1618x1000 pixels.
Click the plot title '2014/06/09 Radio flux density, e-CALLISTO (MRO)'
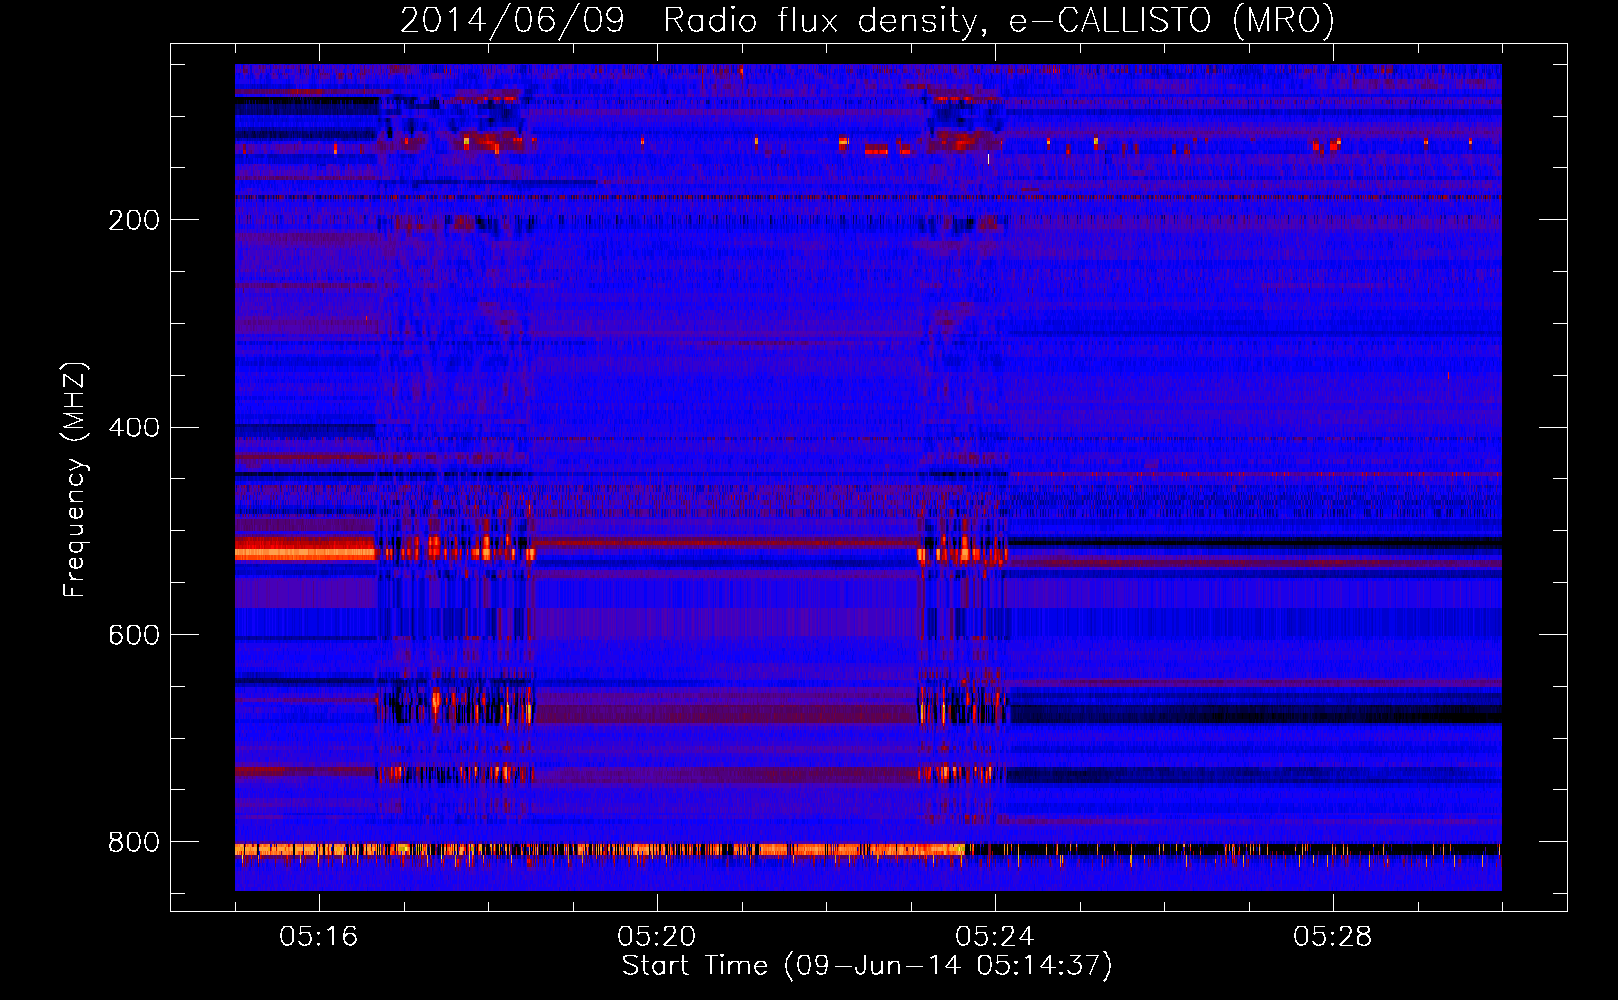click(x=867, y=20)
